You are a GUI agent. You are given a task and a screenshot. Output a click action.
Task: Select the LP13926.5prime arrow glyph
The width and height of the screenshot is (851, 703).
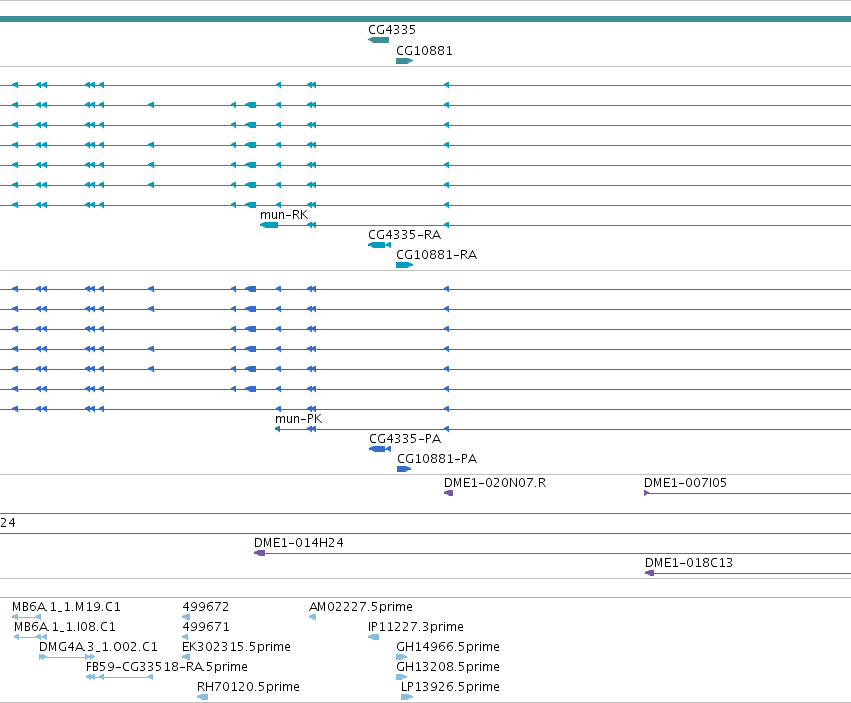(x=407, y=697)
